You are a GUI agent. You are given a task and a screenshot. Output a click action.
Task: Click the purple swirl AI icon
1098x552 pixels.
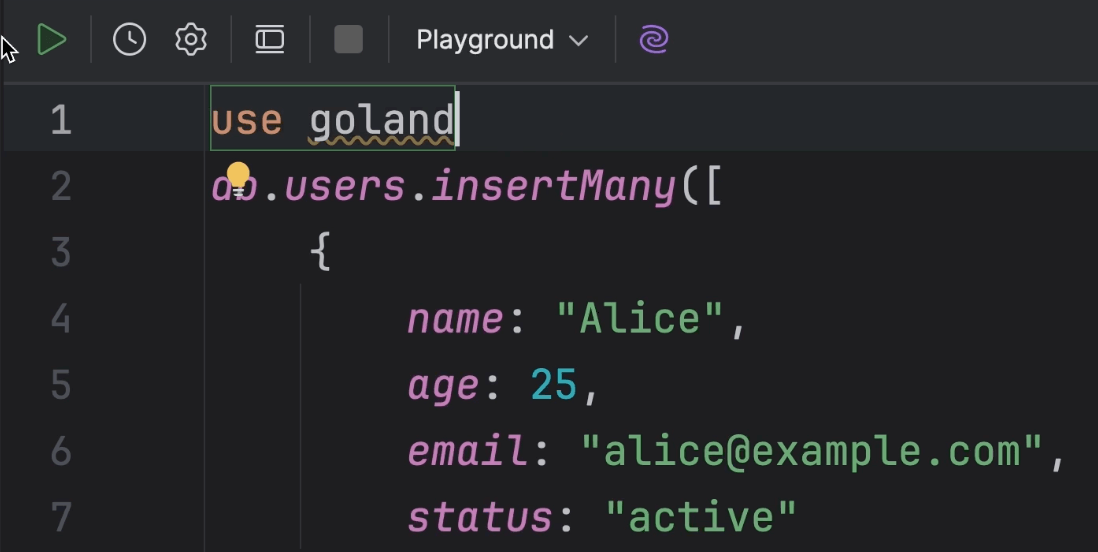pos(653,40)
